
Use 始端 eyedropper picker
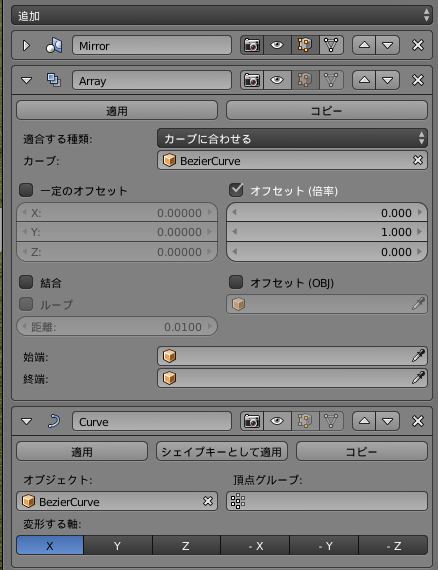[x=418, y=356]
